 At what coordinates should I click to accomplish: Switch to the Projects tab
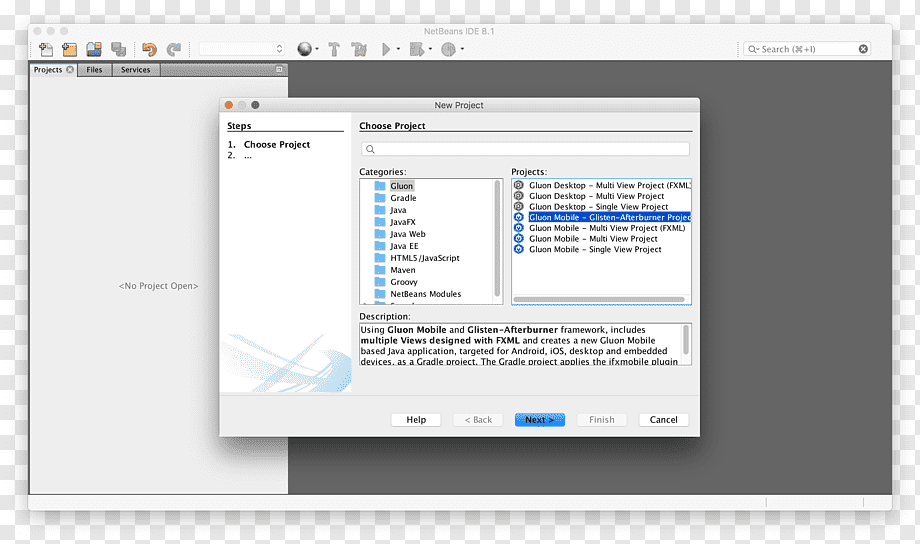point(48,70)
